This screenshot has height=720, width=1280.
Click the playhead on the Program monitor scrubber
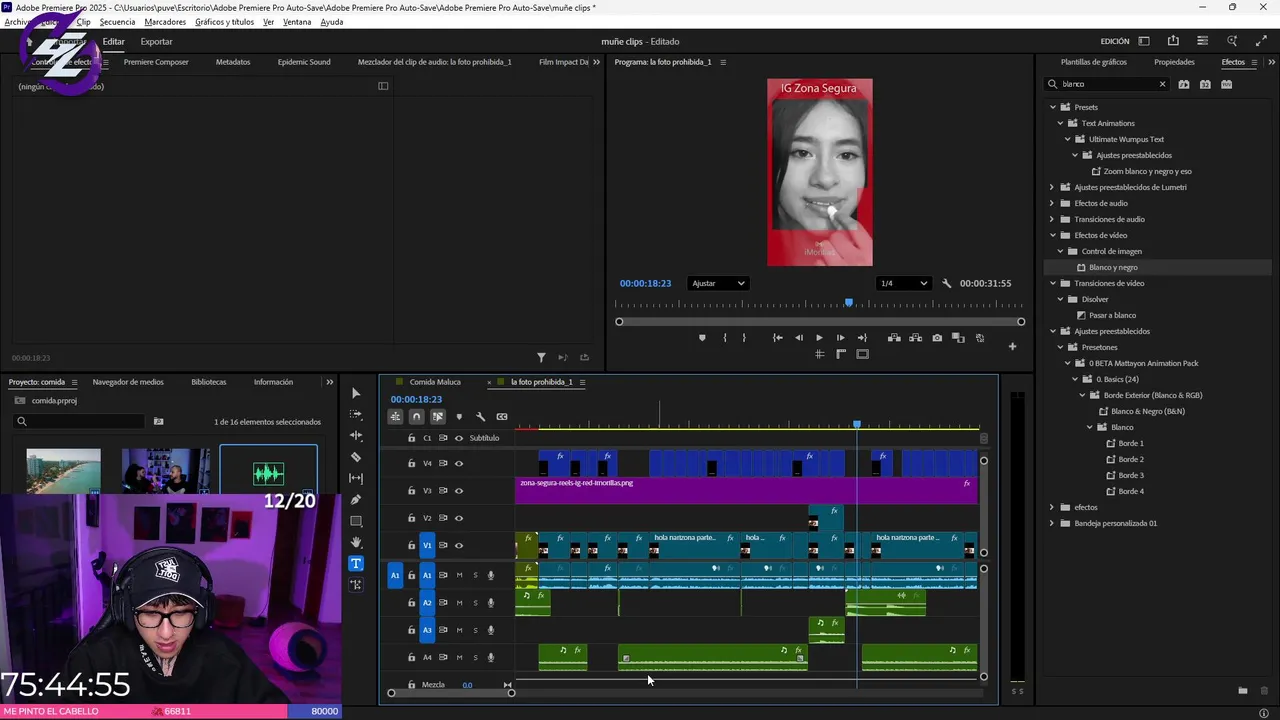coord(849,303)
